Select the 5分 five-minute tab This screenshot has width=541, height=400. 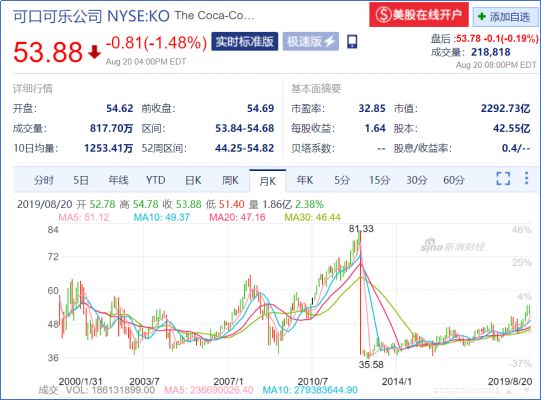click(x=342, y=180)
